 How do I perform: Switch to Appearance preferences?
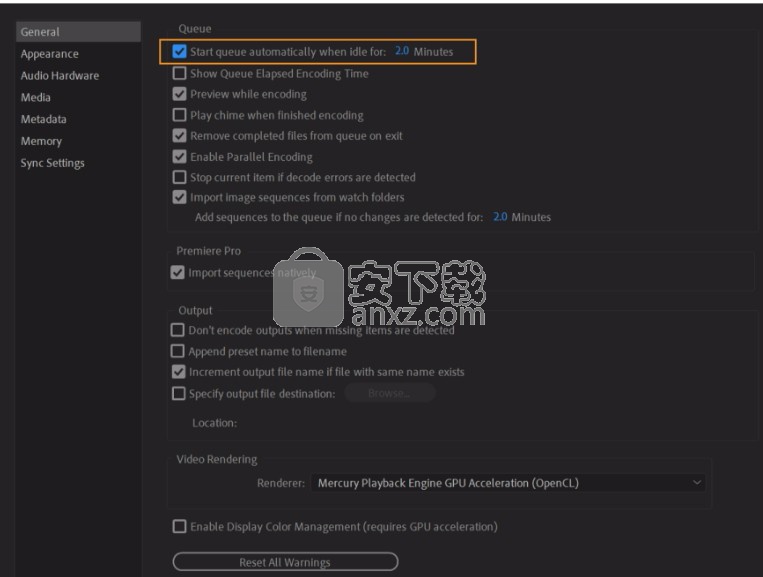pyautogui.click(x=49, y=54)
